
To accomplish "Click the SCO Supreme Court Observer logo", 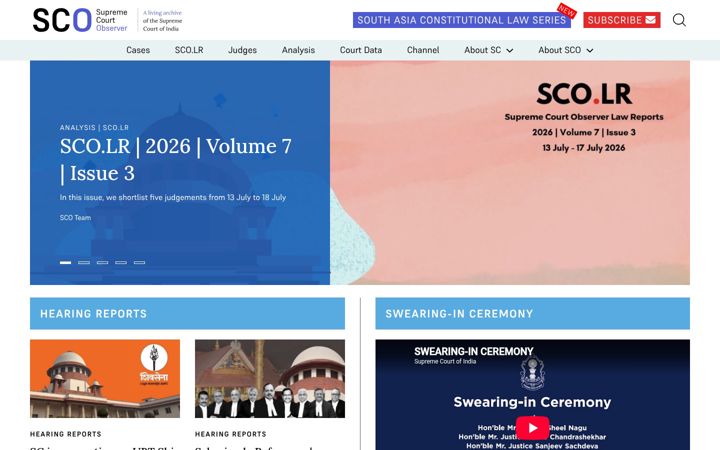I will (80, 20).
